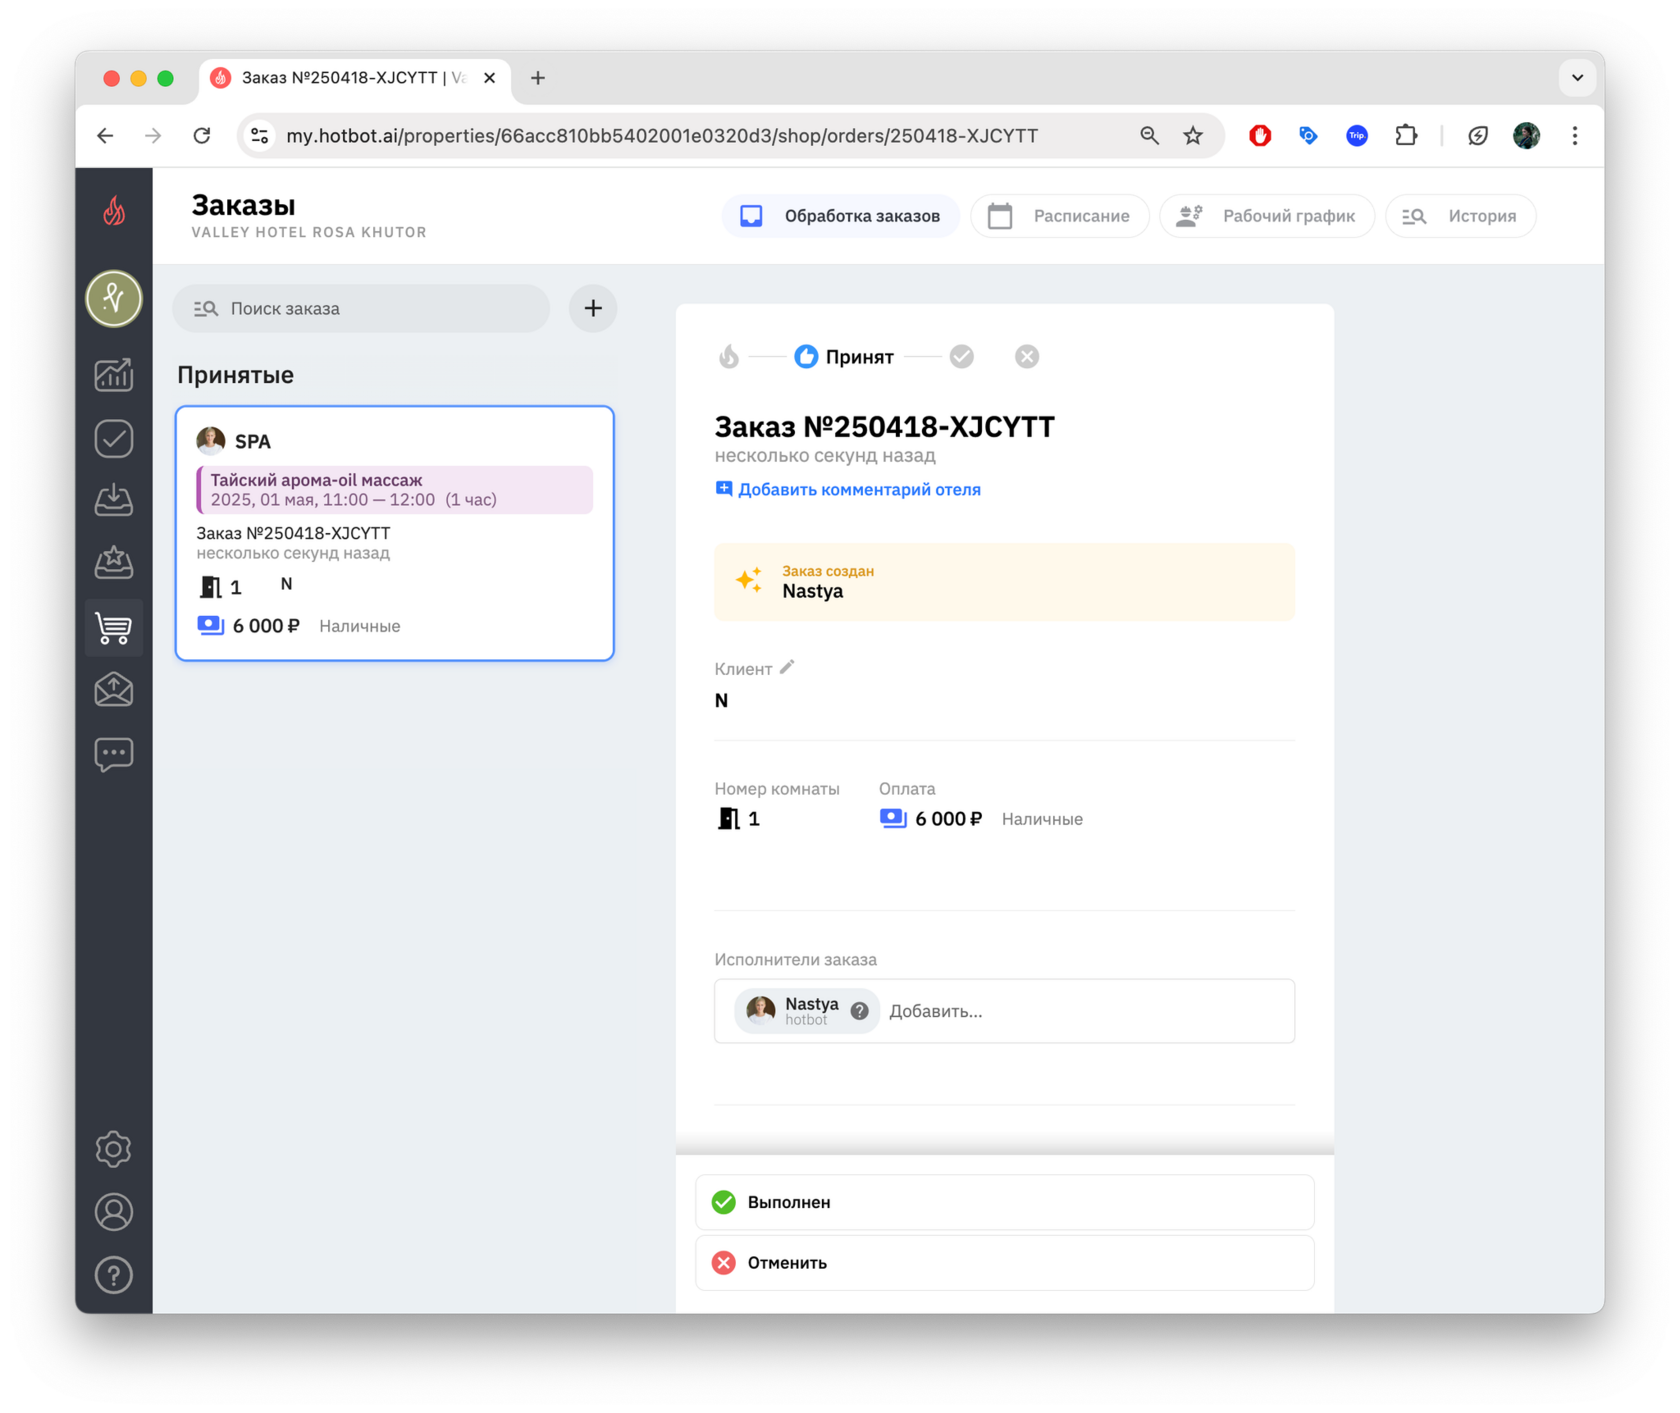
Task: Click question mark next to Nastya
Action: (860, 1011)
